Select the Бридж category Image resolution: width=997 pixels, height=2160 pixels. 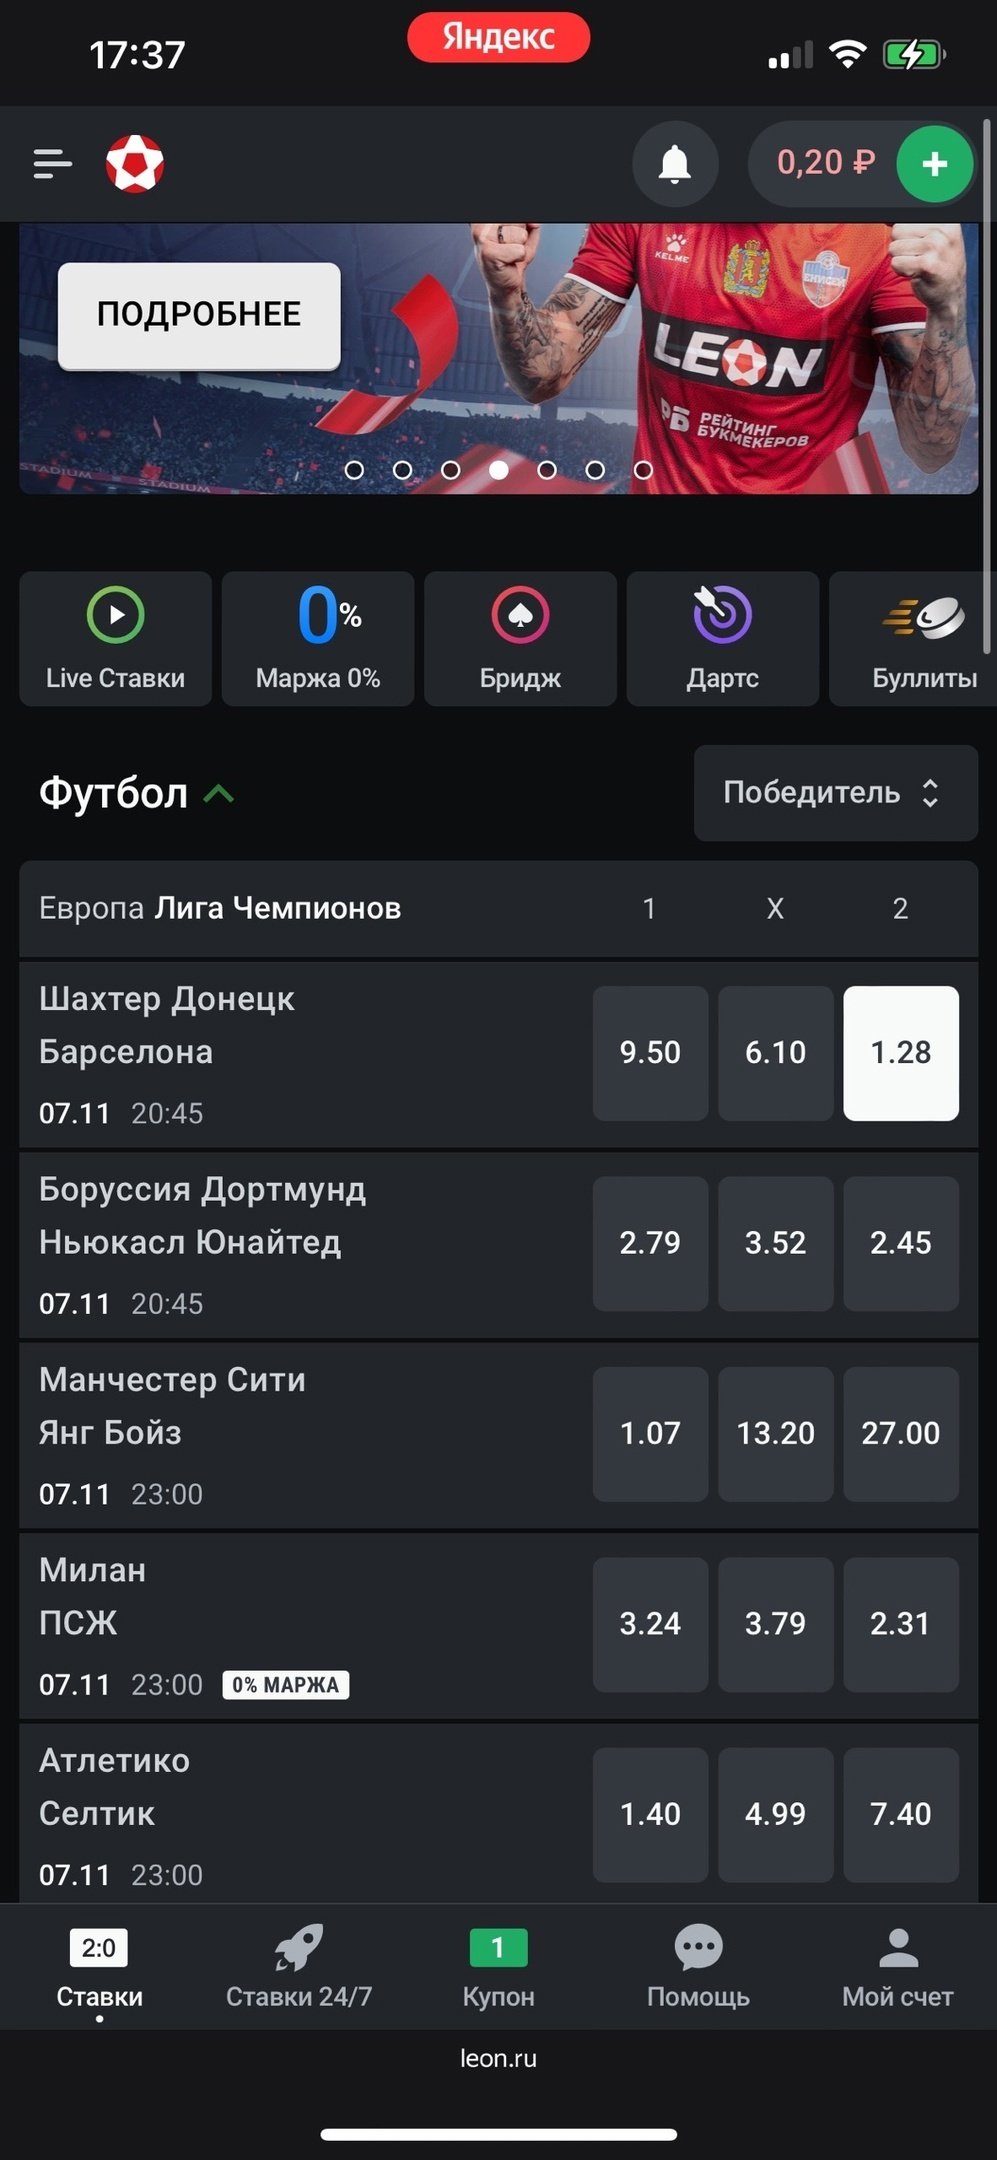520,639
